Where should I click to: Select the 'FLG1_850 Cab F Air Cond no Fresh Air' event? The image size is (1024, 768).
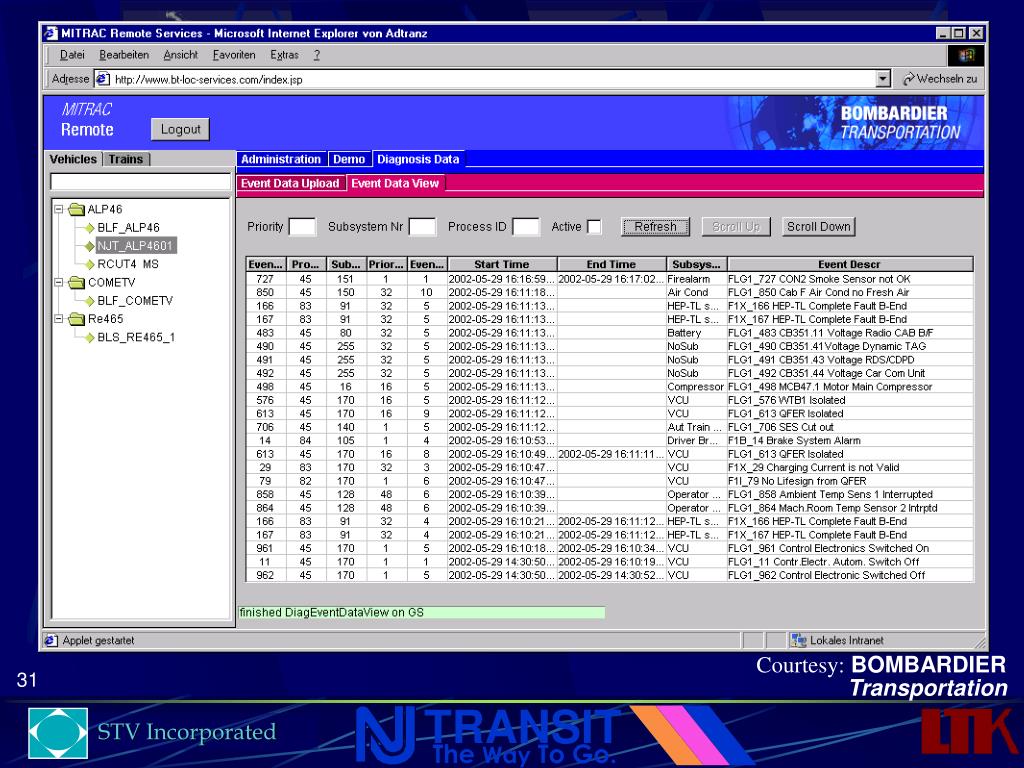pos(609,293)
